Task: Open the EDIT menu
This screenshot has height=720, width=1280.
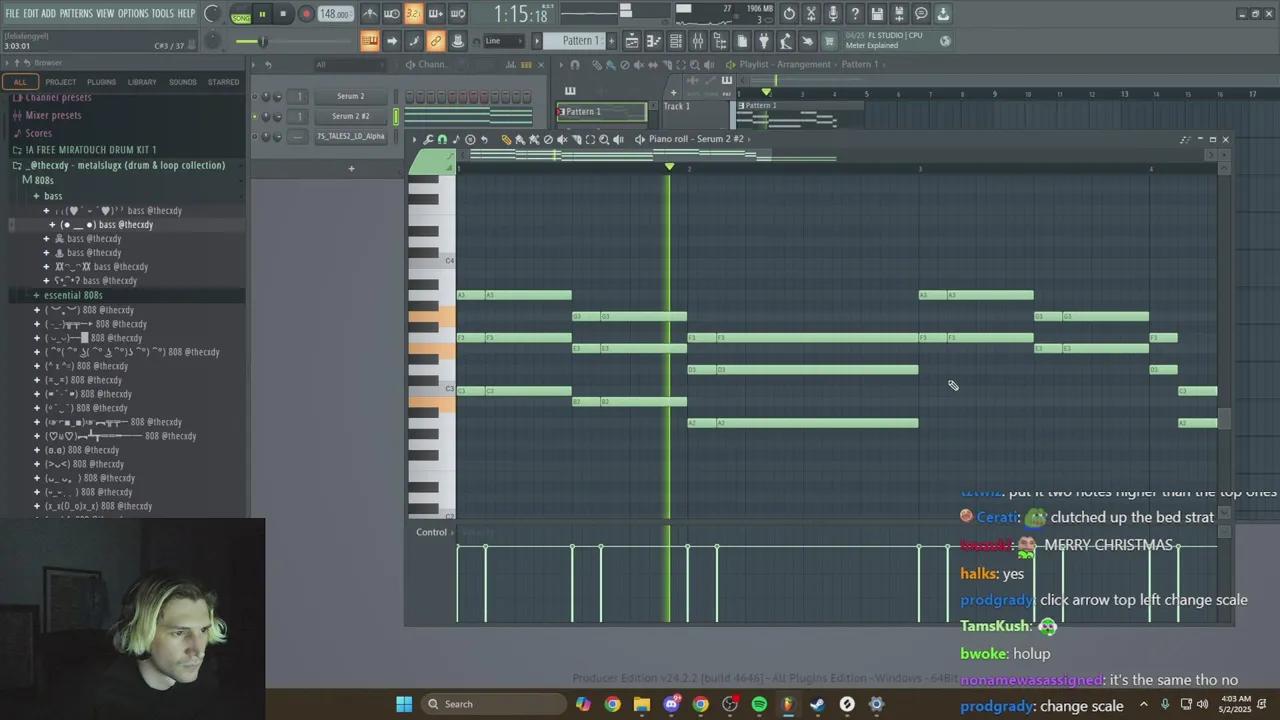Action: 31,13
